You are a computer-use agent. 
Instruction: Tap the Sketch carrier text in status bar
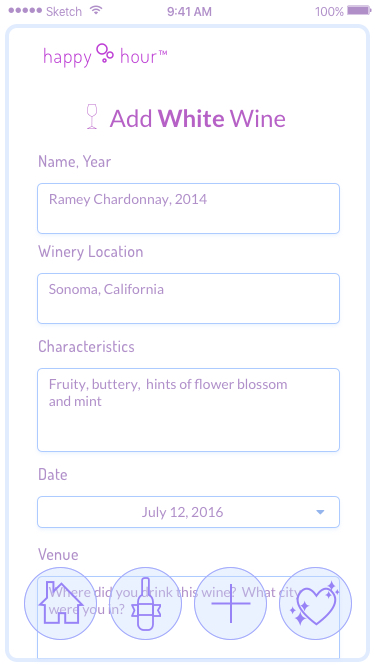tap(64, 11)
